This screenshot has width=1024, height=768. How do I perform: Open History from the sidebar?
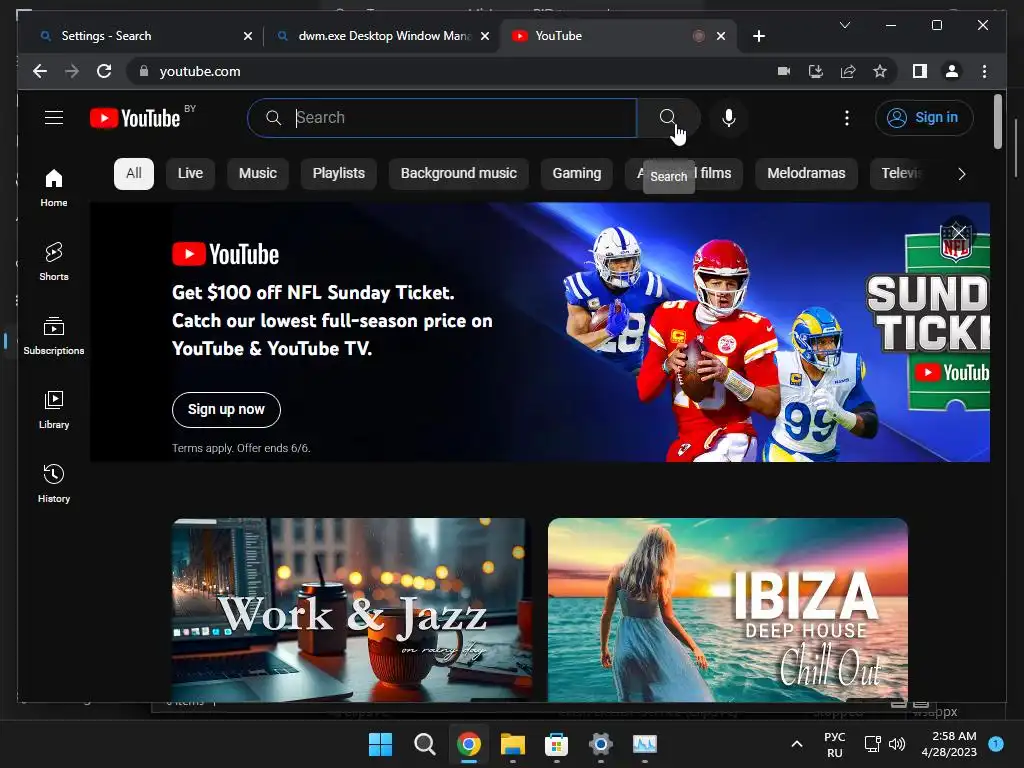point(54,483)
